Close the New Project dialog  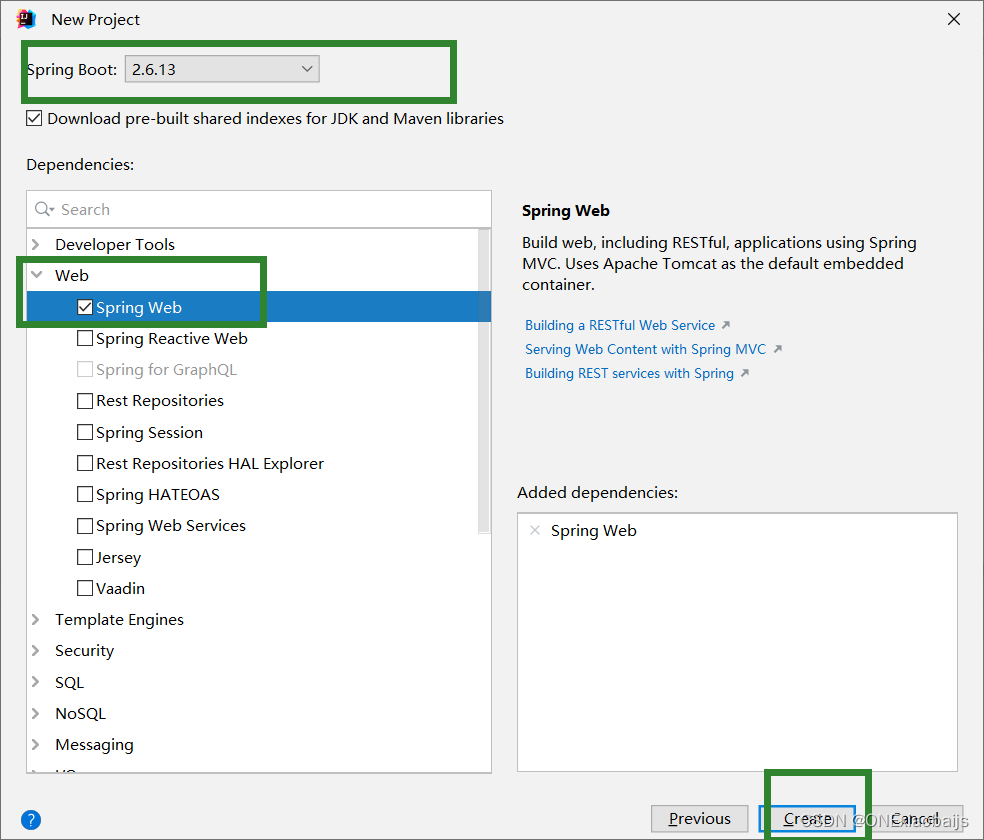[x=954, y=19]
